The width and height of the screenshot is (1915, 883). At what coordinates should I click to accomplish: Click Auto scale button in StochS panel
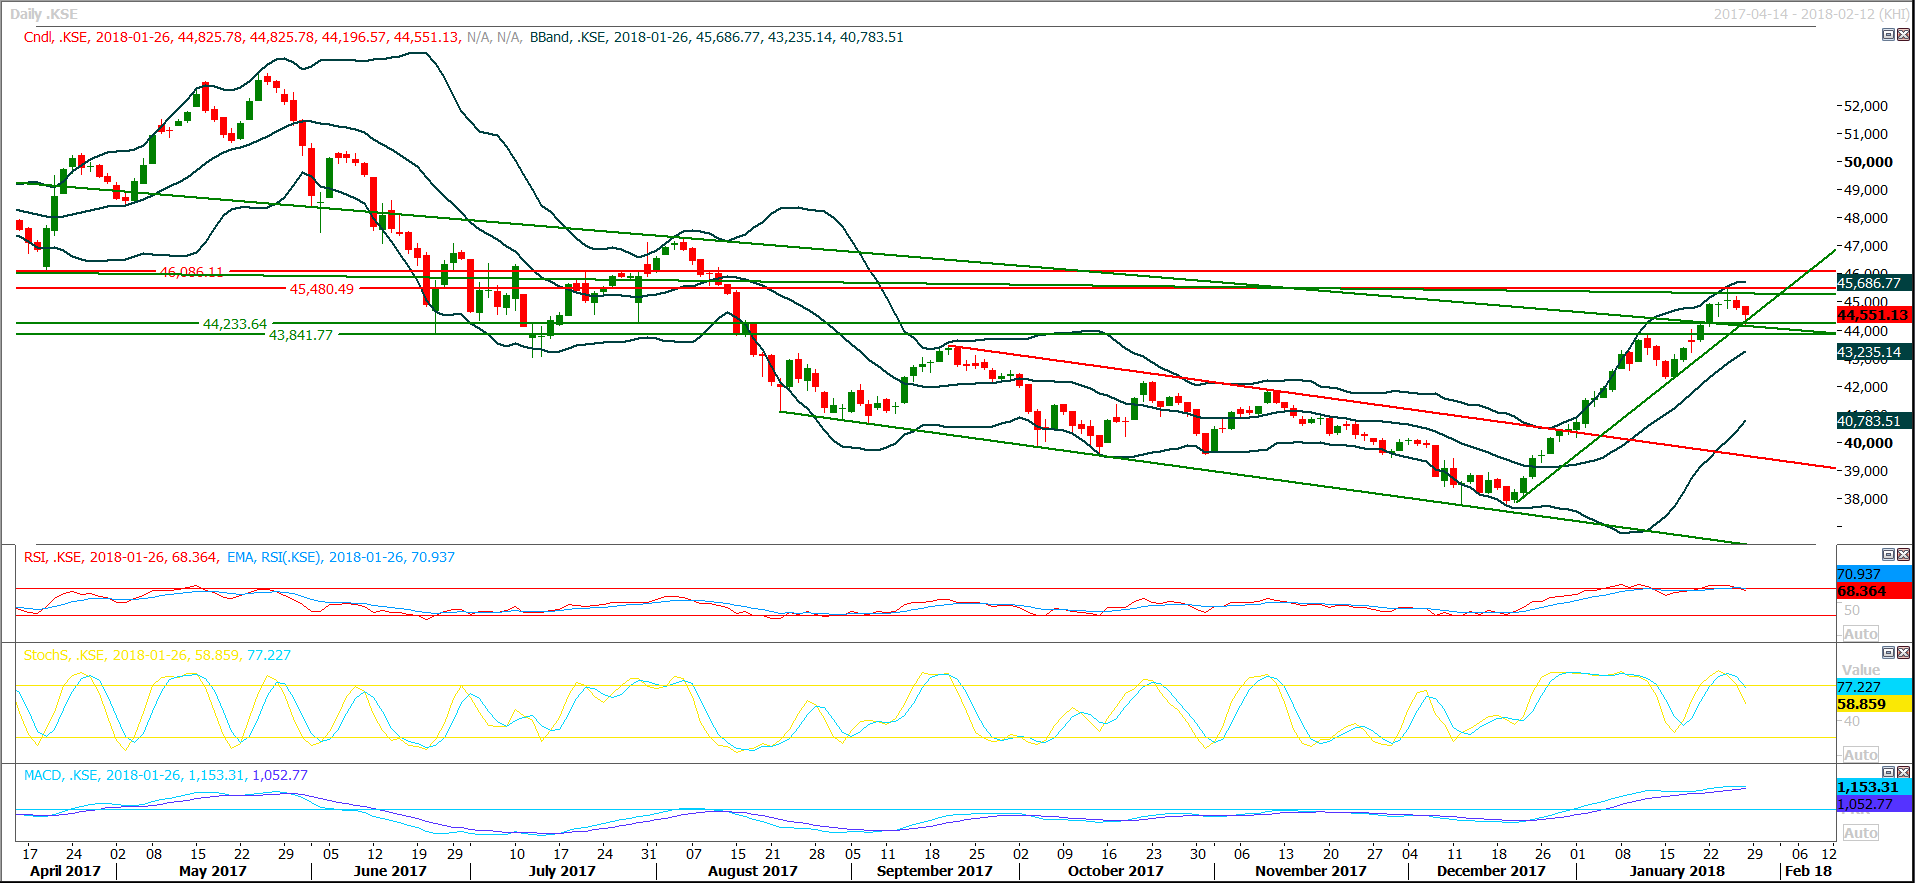1860,755
